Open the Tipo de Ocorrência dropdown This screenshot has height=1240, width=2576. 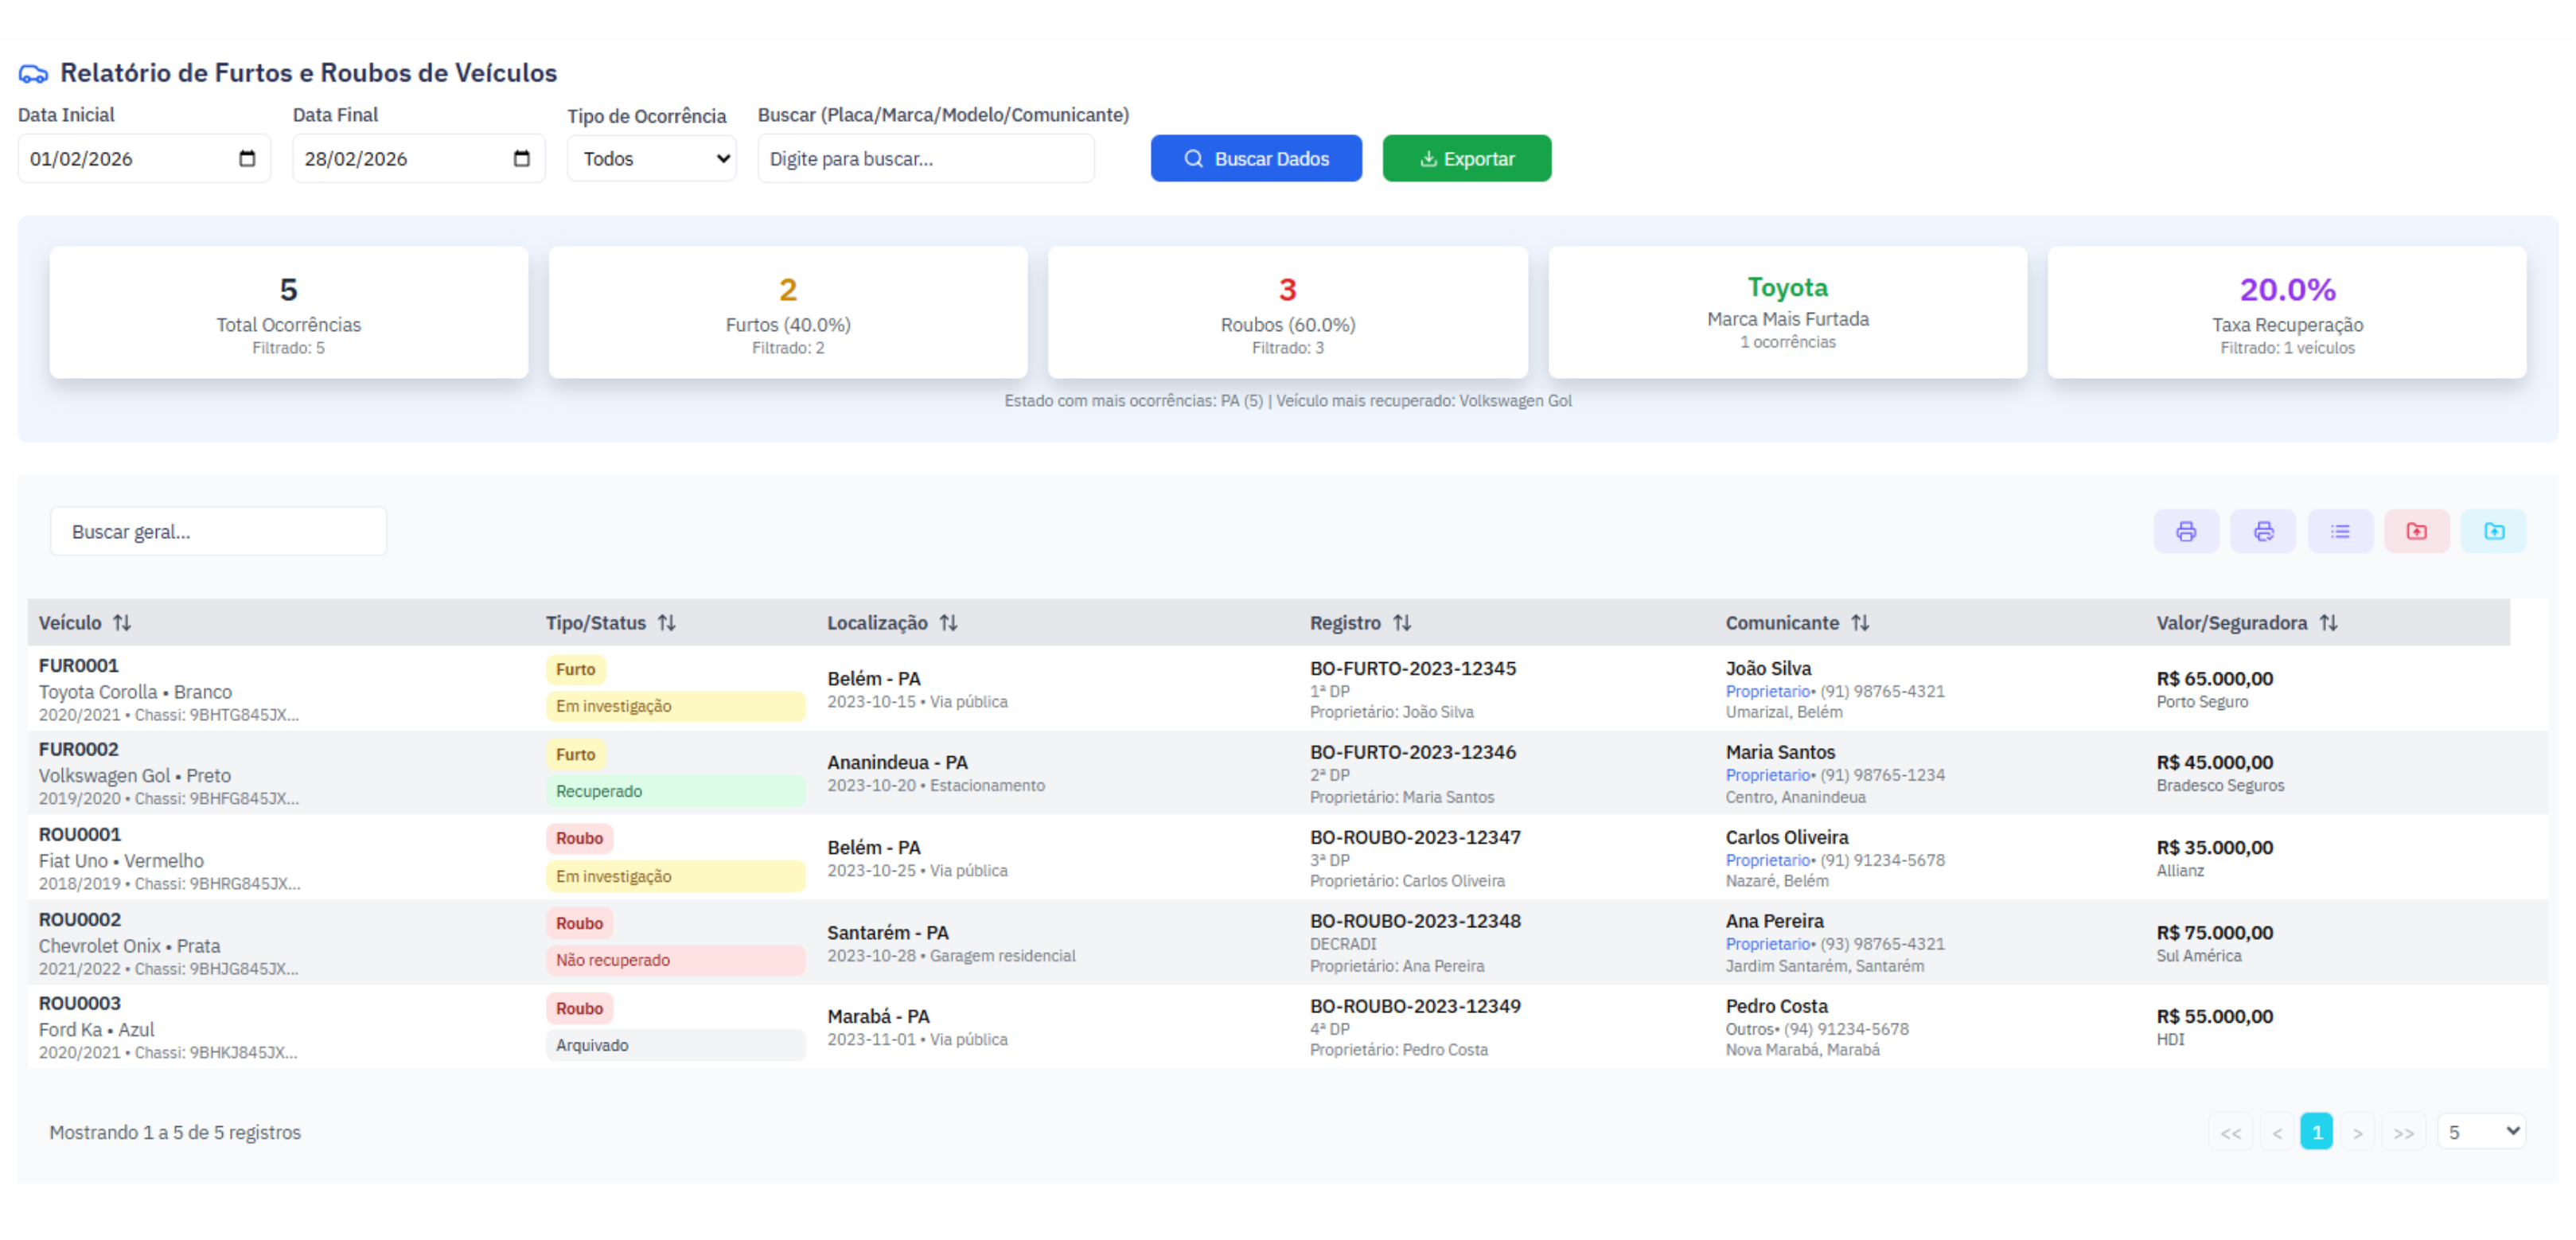click(652, 159)
